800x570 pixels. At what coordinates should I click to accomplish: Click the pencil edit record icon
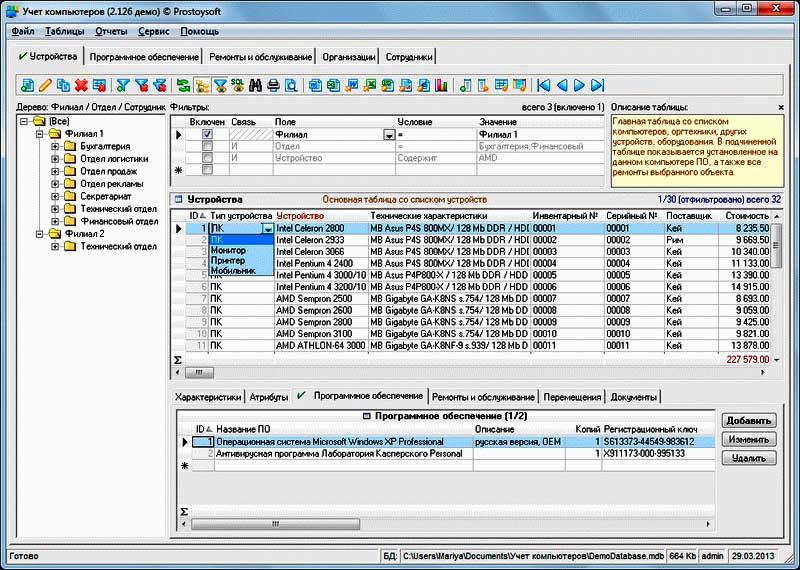[45, 86]
